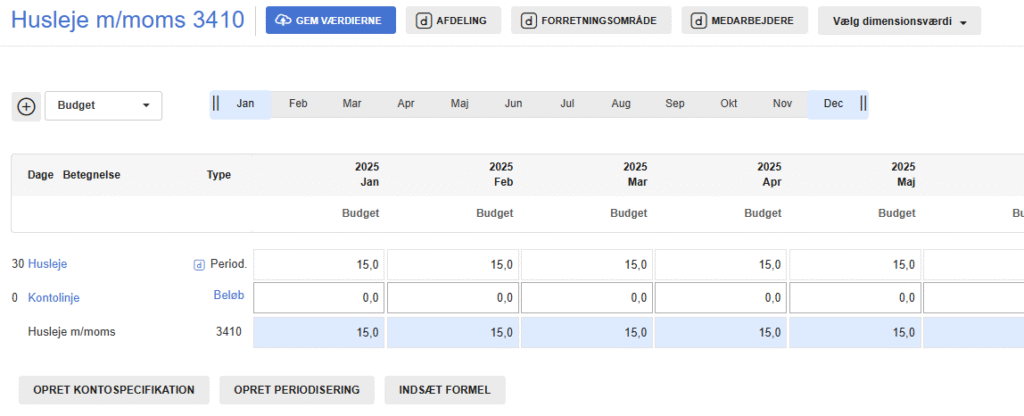
Task: Select Mar in the month timeline
Action: click(352, 103)
